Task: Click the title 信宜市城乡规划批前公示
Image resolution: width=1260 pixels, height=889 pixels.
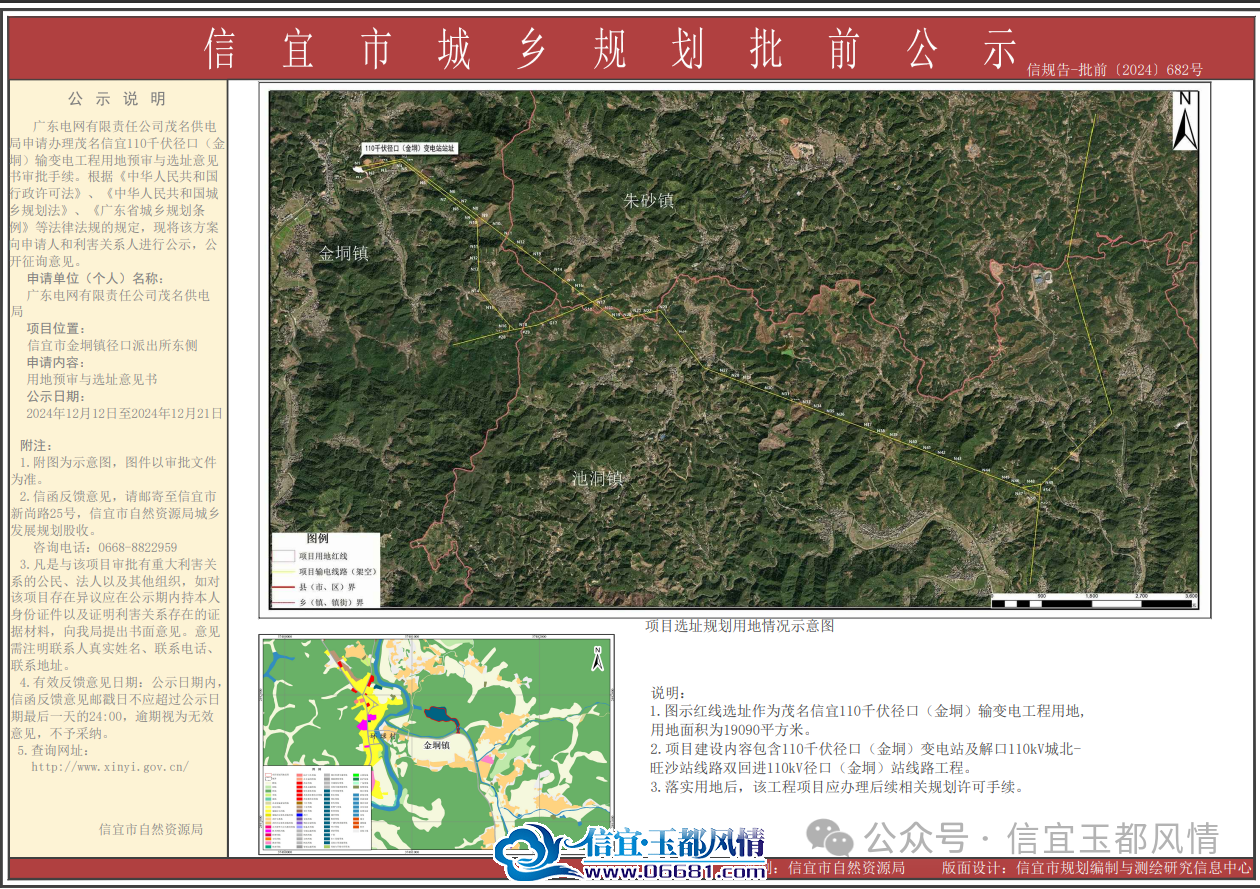Action: click(610, 49)
